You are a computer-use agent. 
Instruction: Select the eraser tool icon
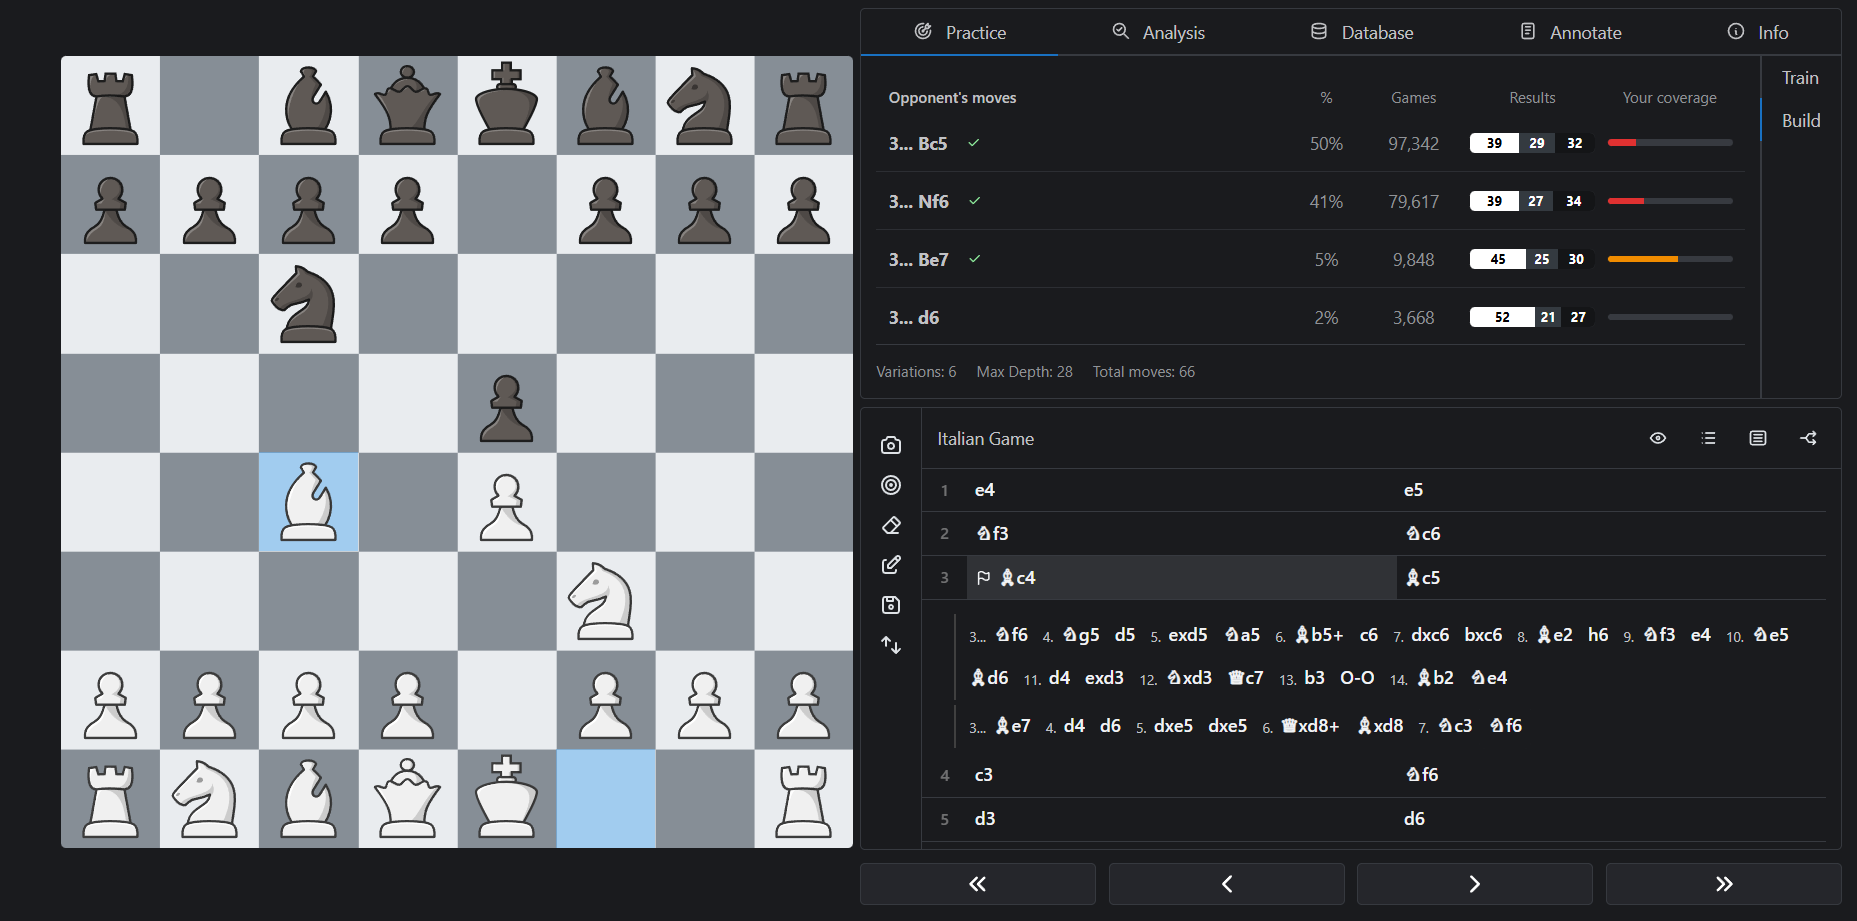(x=891, y=525)
